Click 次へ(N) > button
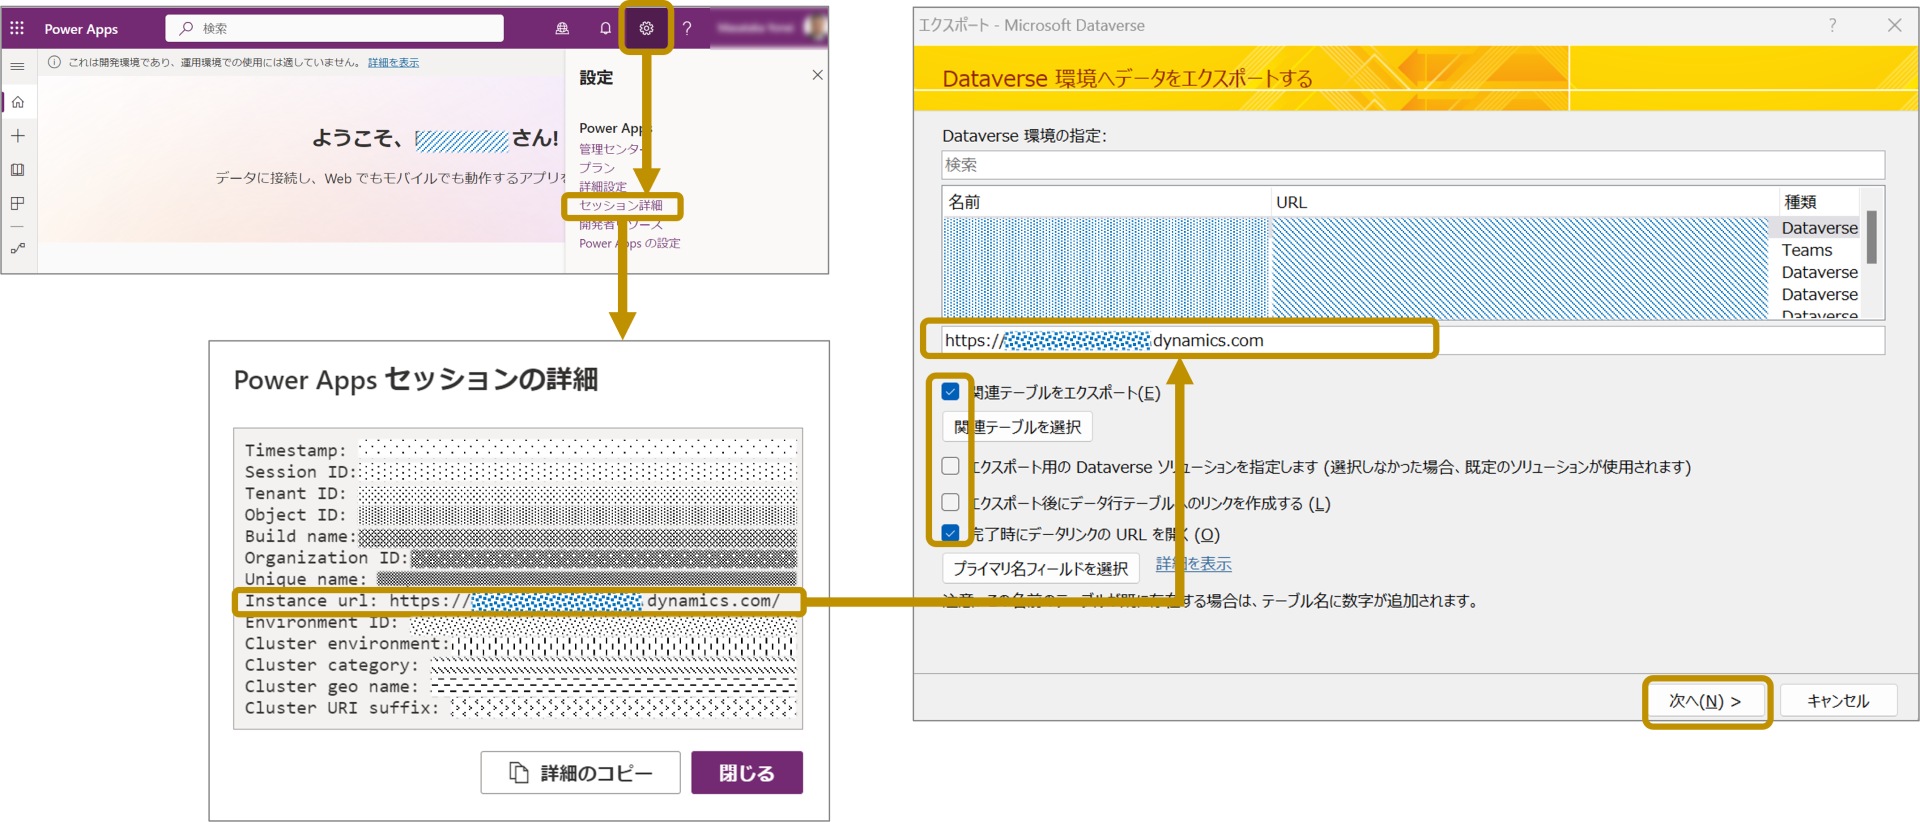This screenshot has width=1920, height=822. (x=1705, y=701)
